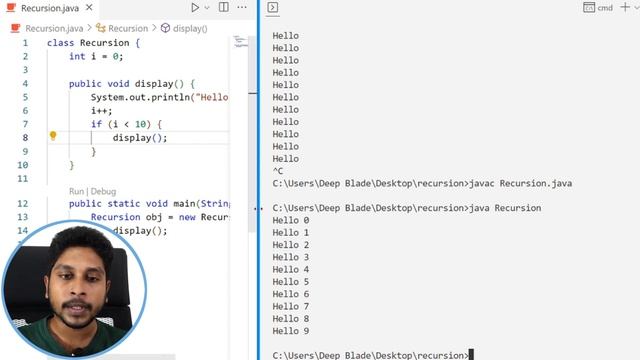Click Recursion class in the breadcrumb
Screen dimensions: 640x360
128,28
